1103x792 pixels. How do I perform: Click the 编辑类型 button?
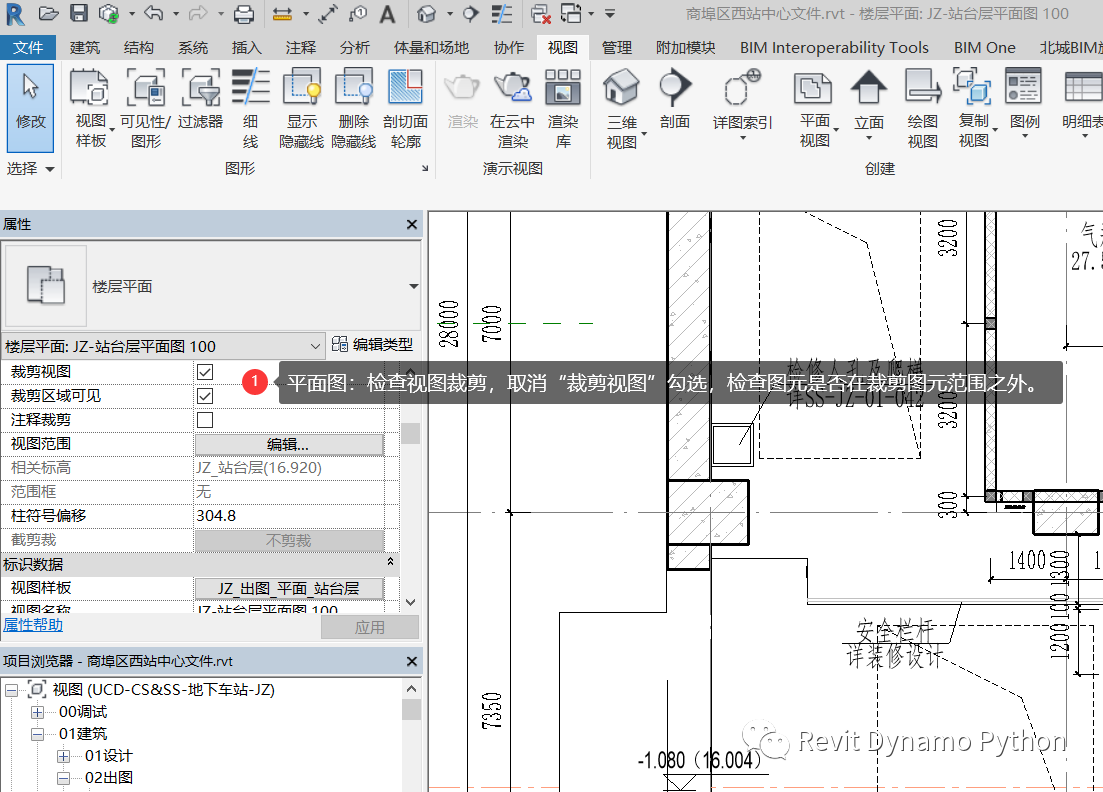[372, 345]
